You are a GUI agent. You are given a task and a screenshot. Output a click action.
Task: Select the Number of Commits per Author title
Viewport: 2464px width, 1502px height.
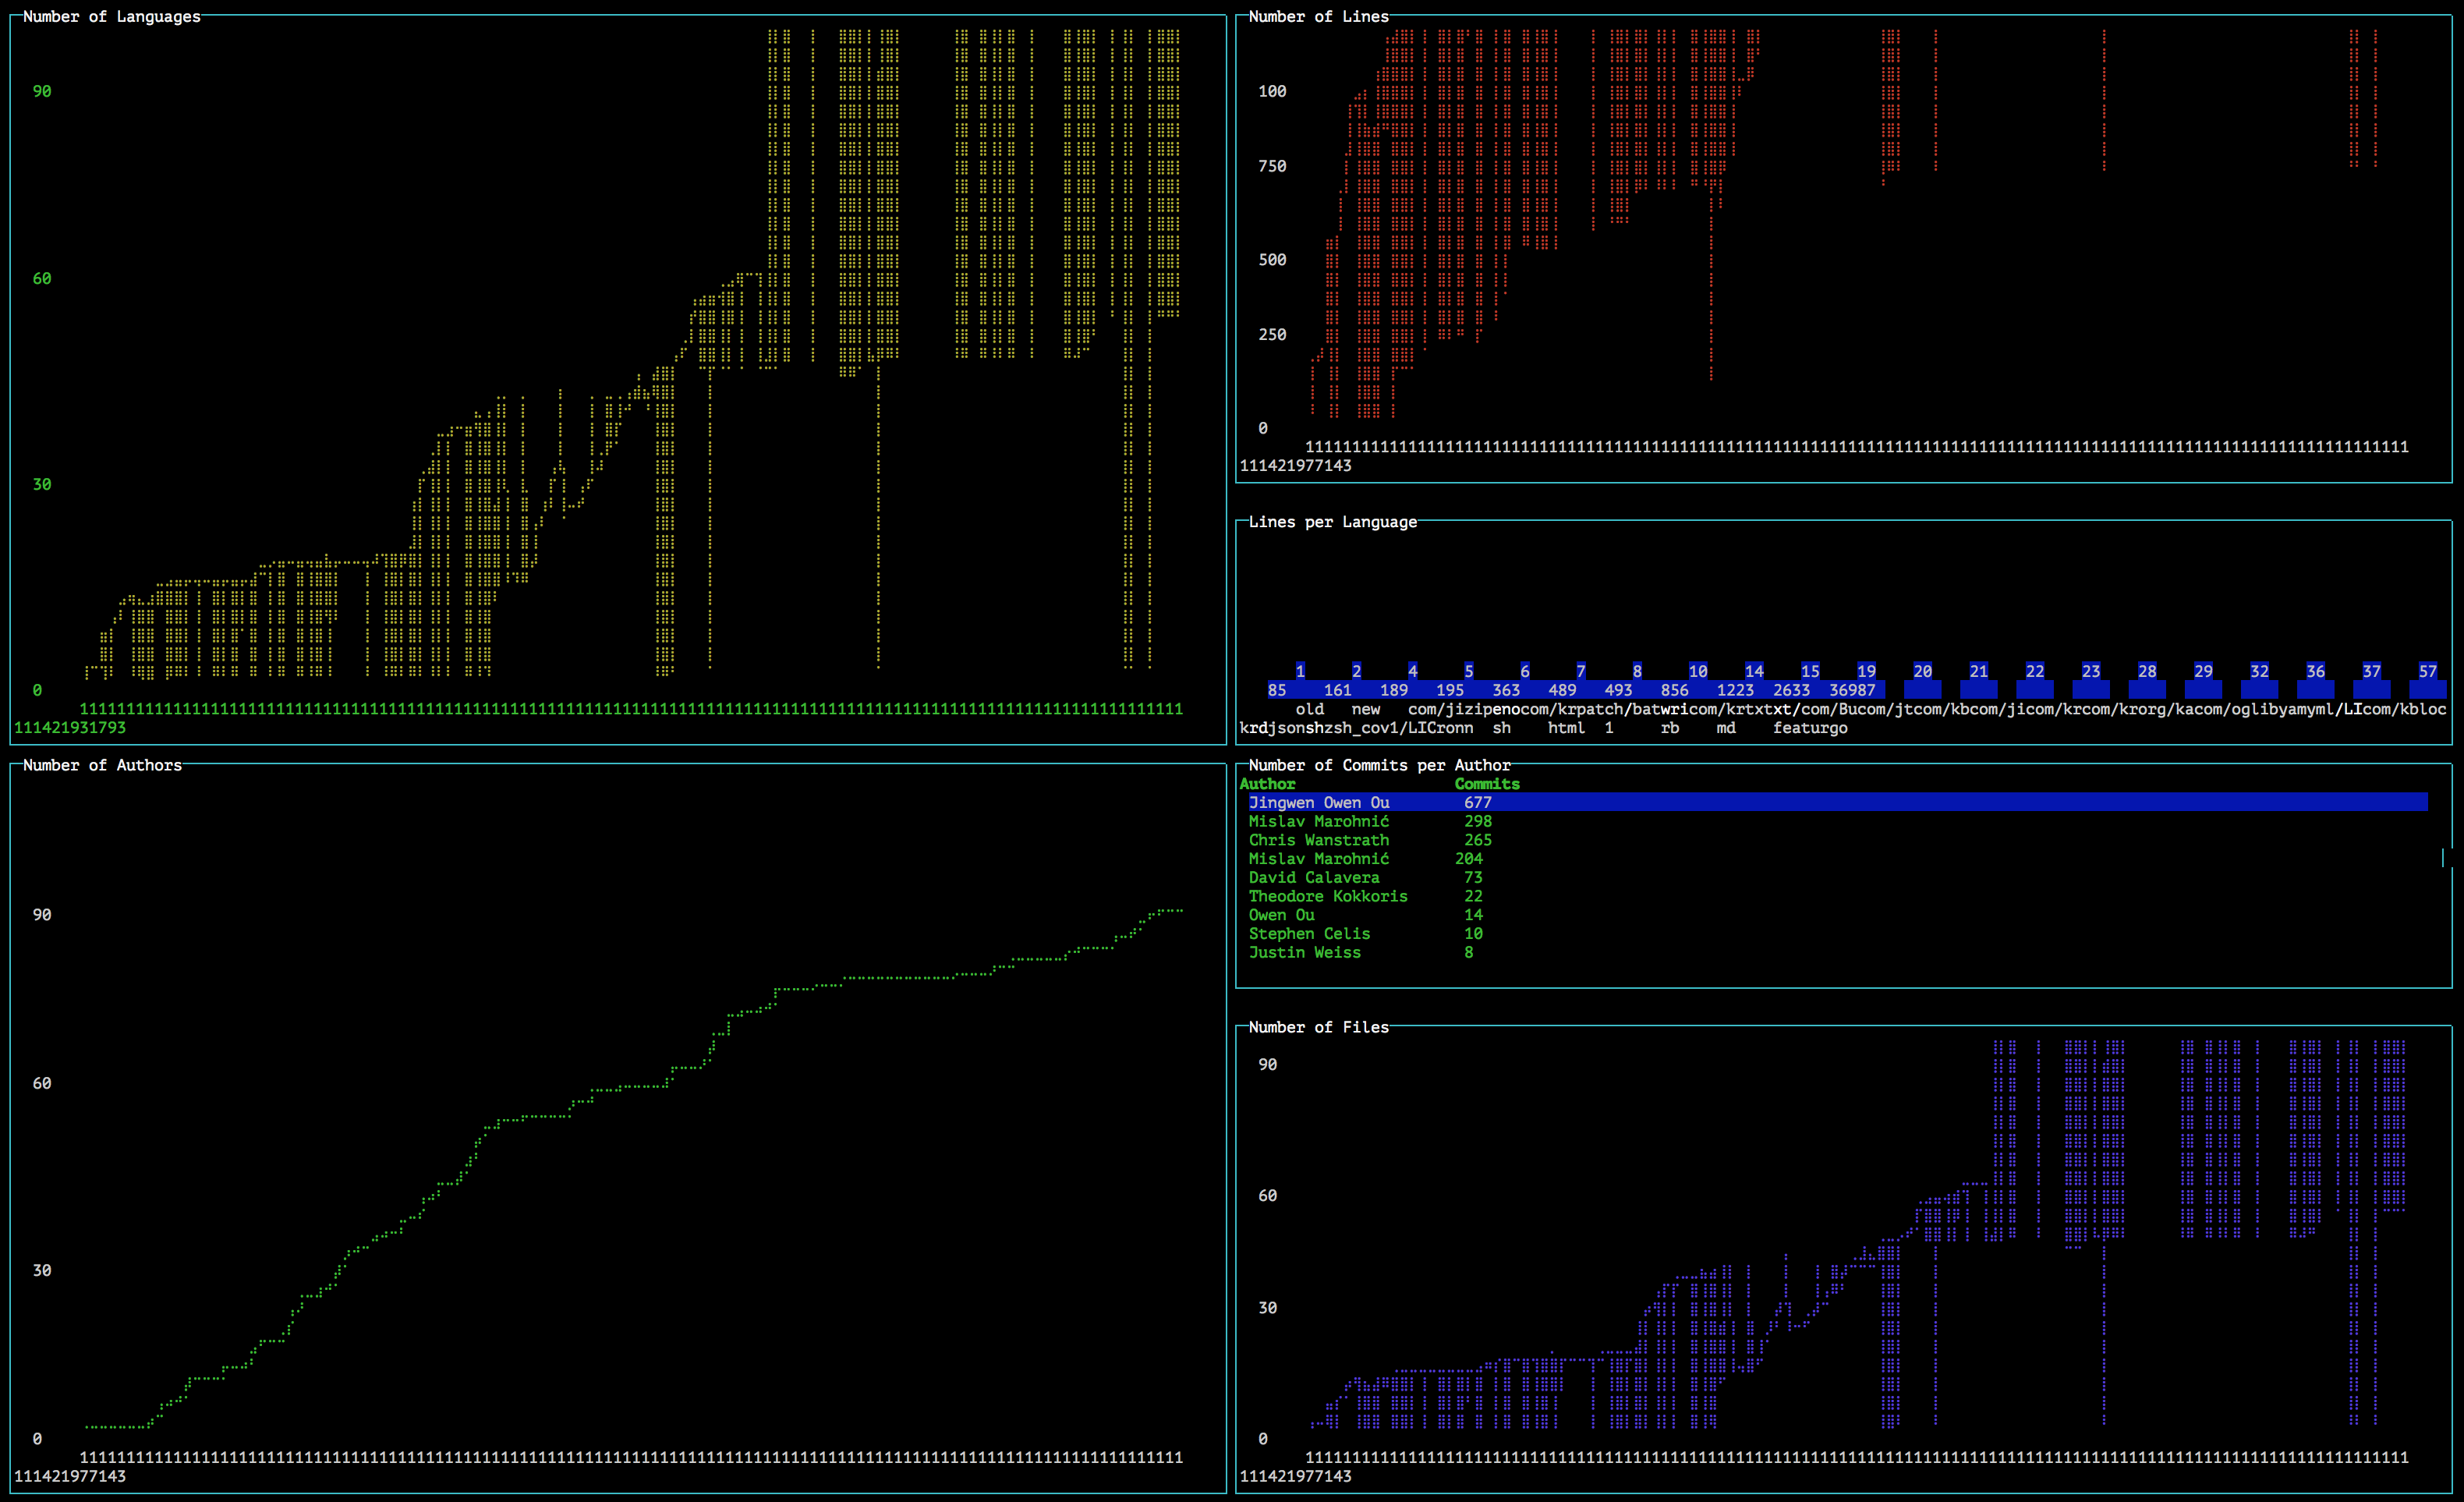pyautogui.click(x=1379, y=765)
